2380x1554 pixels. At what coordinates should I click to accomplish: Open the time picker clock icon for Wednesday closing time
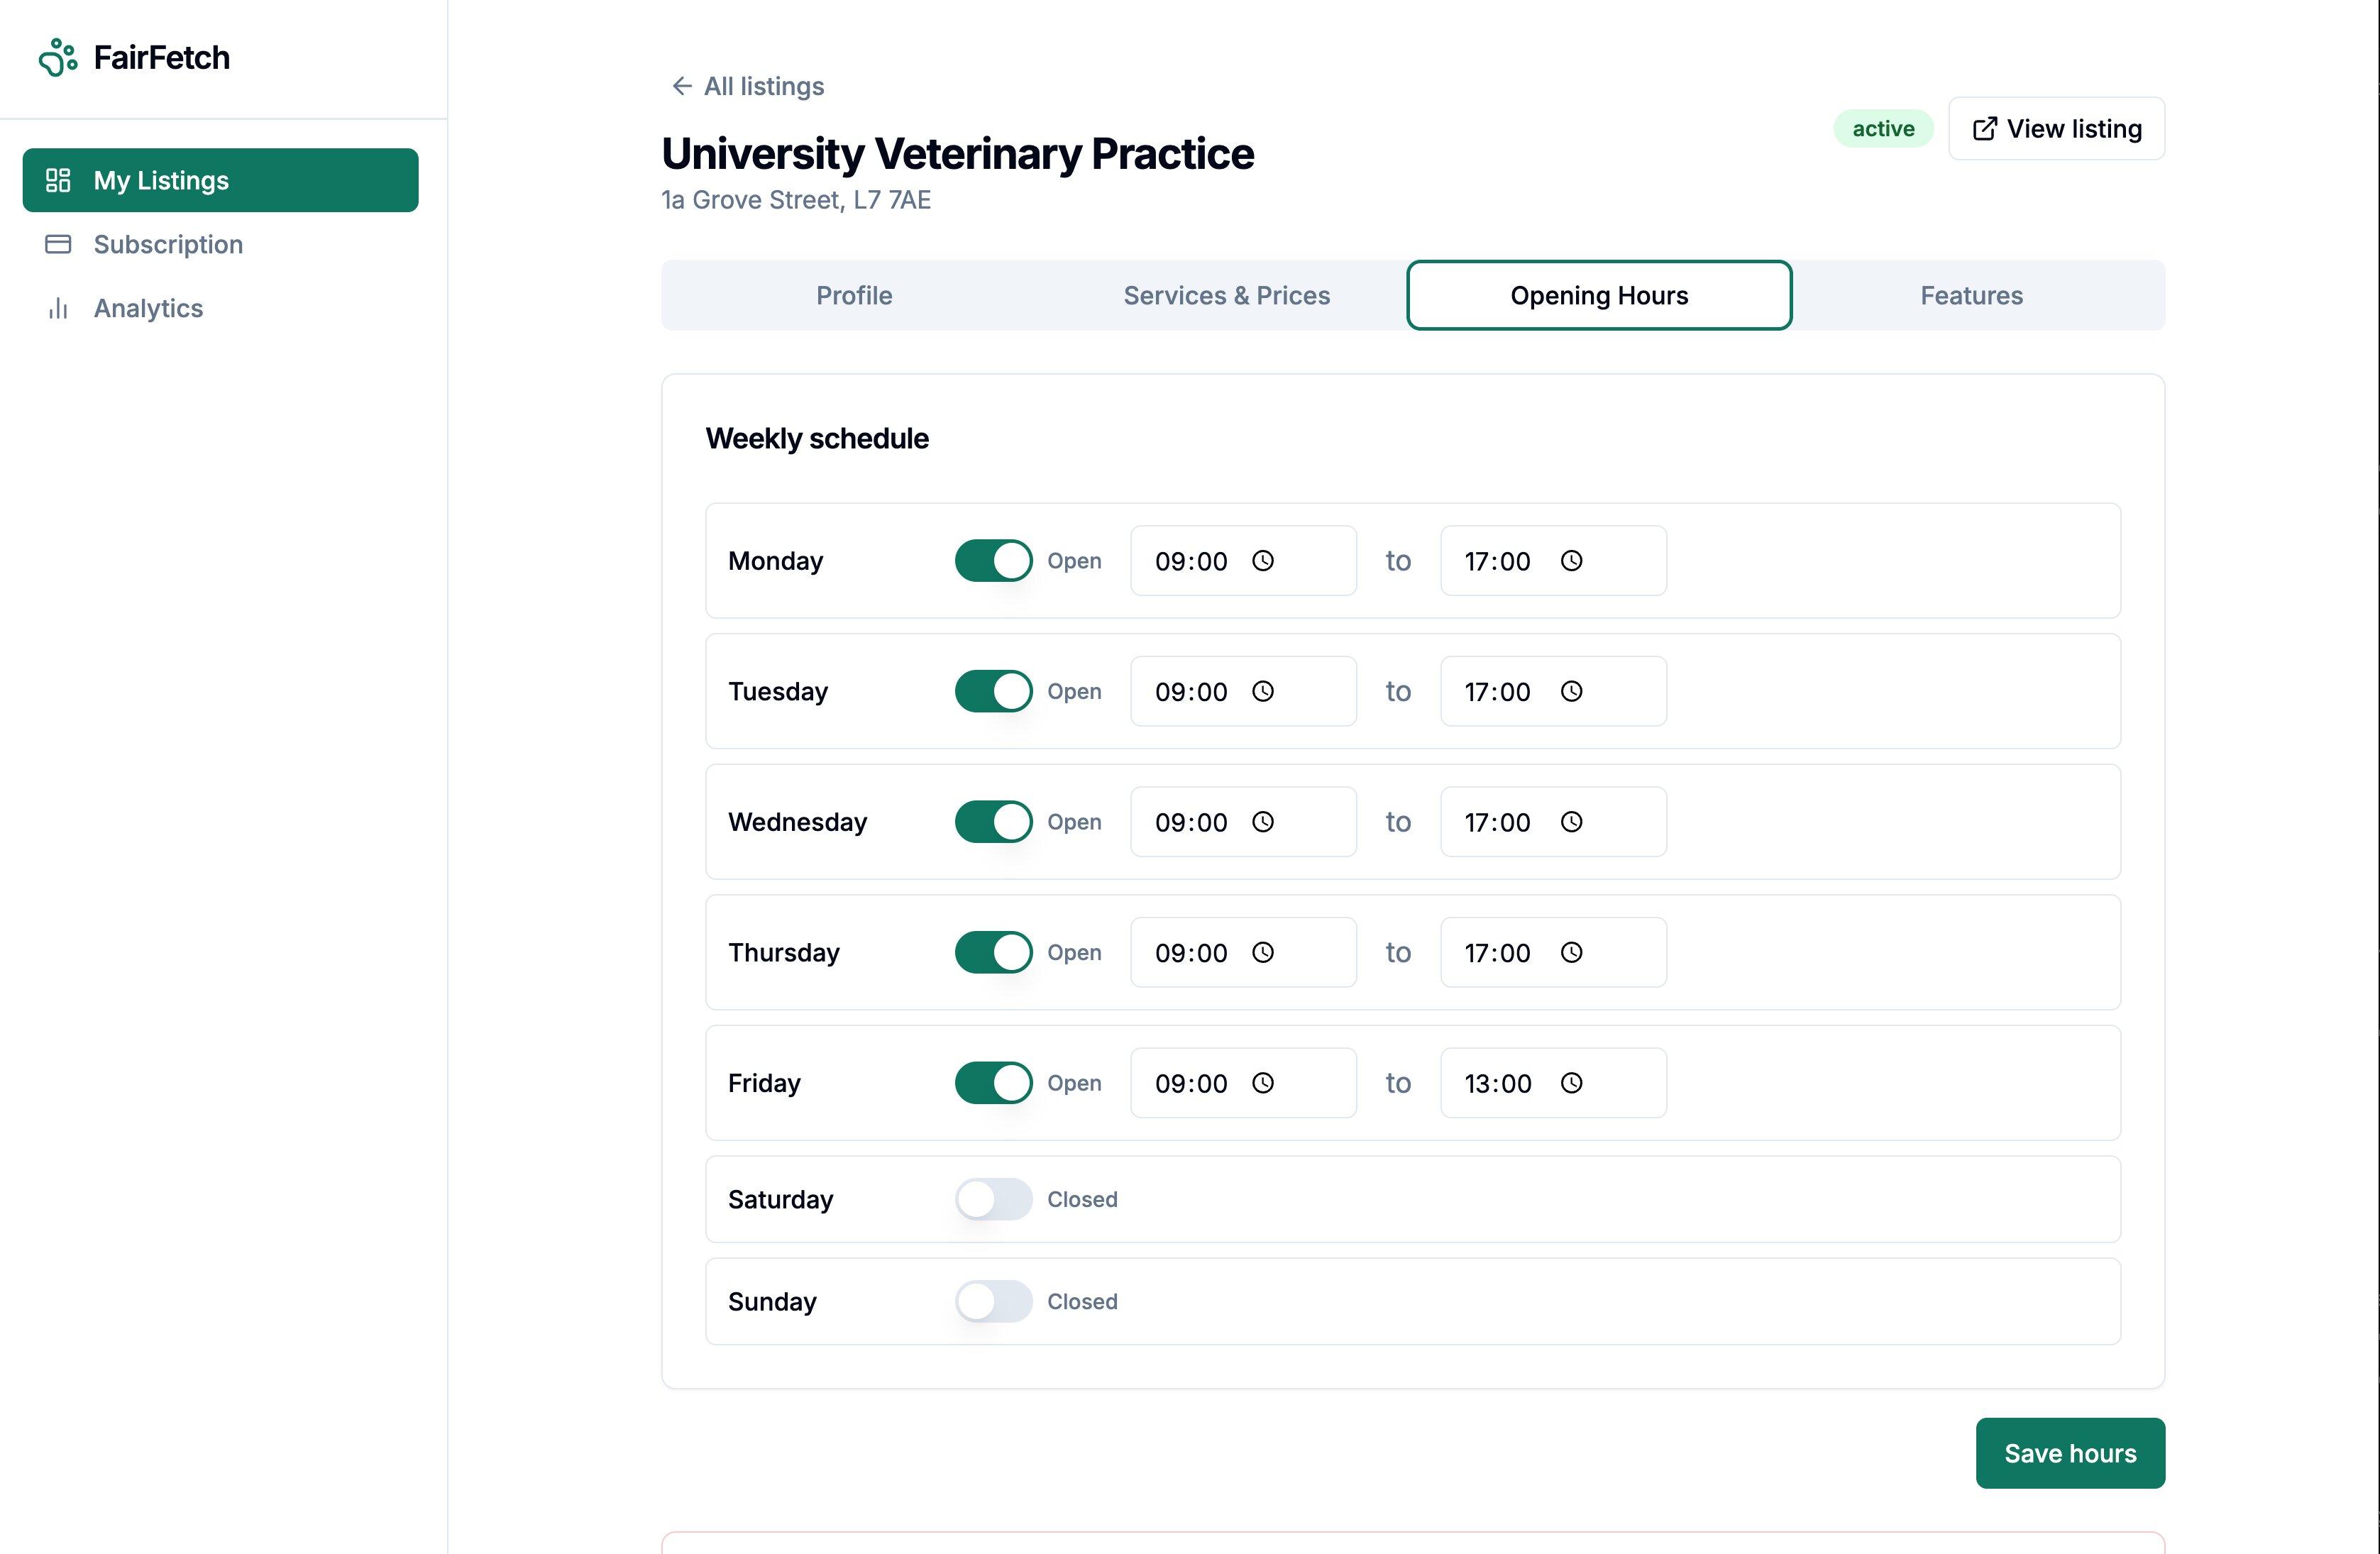click(1571, 822)
